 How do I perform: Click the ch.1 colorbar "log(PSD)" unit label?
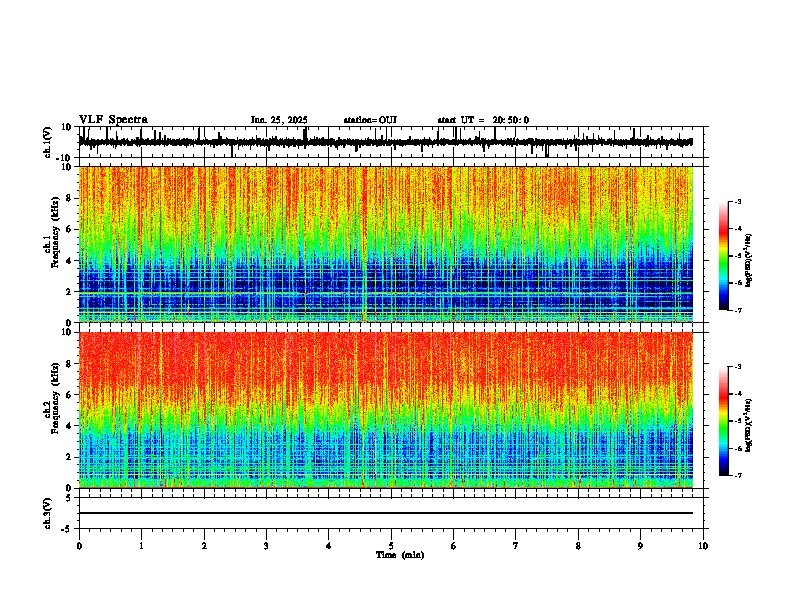(x=748, y=261)
